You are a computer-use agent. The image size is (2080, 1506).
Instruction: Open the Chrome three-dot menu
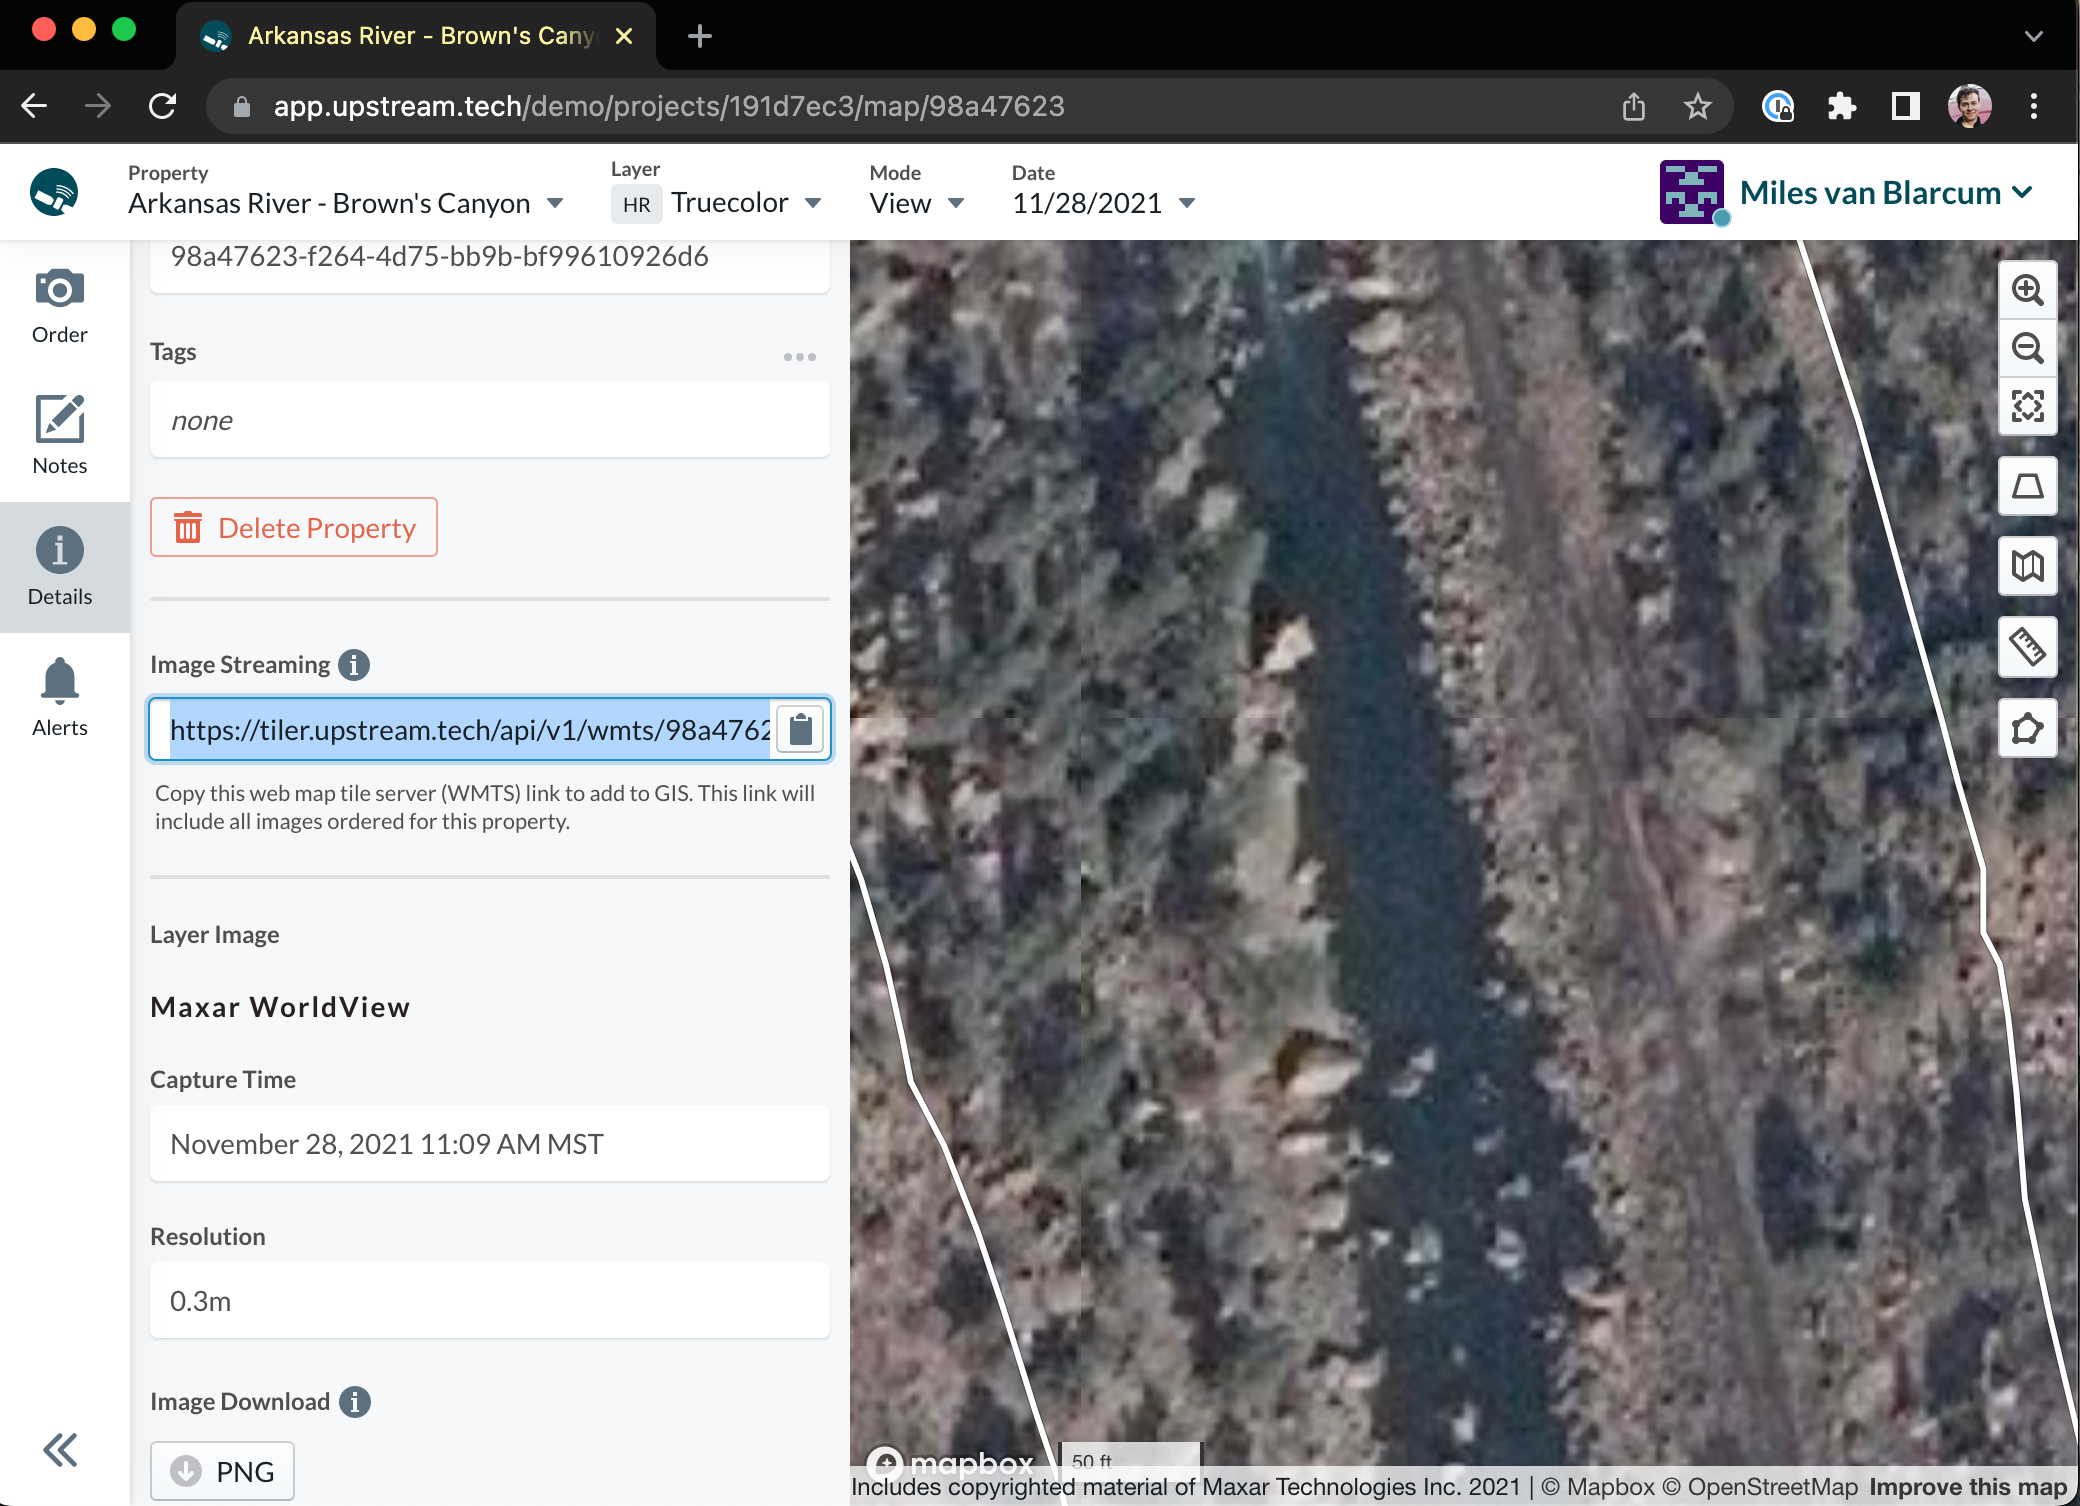tap(2033, 106)
